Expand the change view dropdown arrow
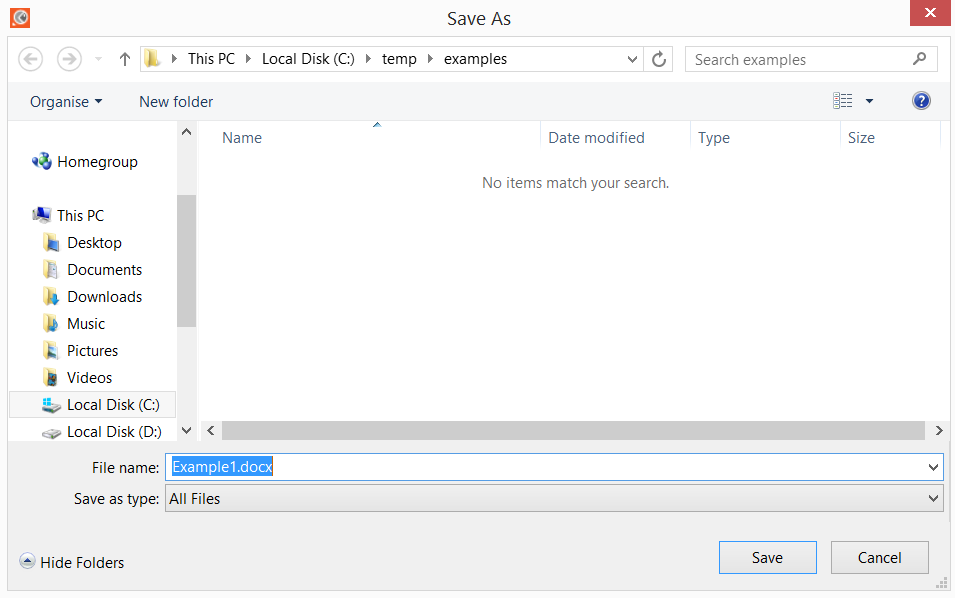Viewport: 955px width, 598px height. (x=868, y=100)
